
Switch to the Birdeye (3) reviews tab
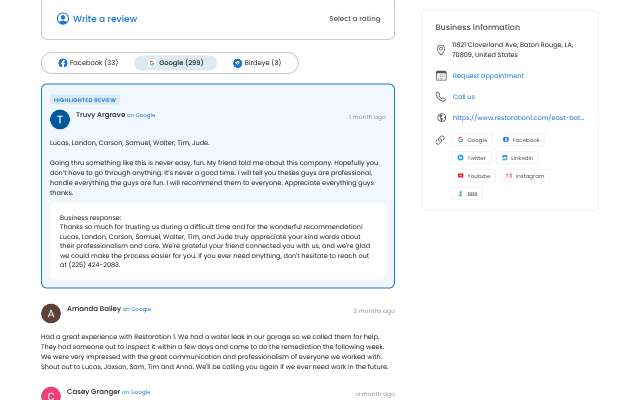click(x=257, y=63)
